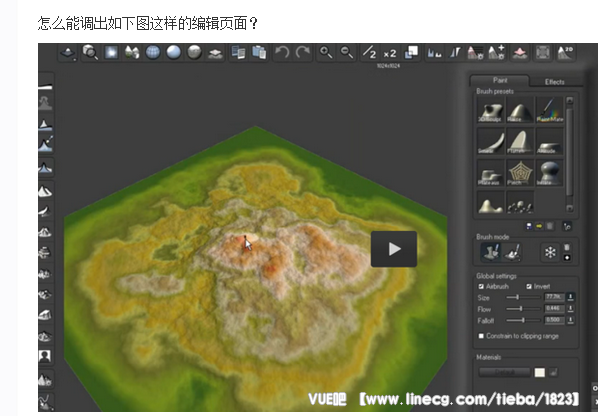Click the 2D mountain view icon
Screen dimensions: 607x416
point(565,53)
